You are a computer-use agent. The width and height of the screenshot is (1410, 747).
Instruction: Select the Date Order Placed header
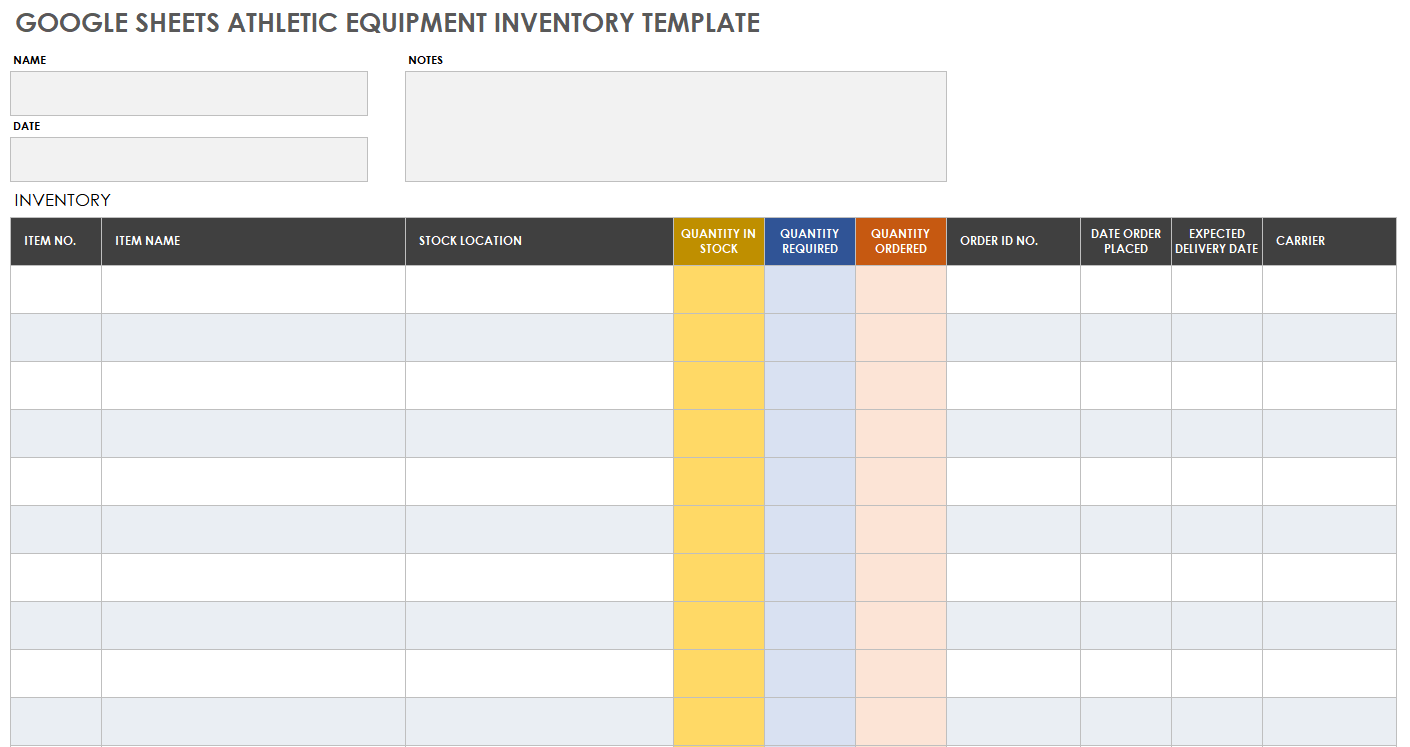point(1125,241)
